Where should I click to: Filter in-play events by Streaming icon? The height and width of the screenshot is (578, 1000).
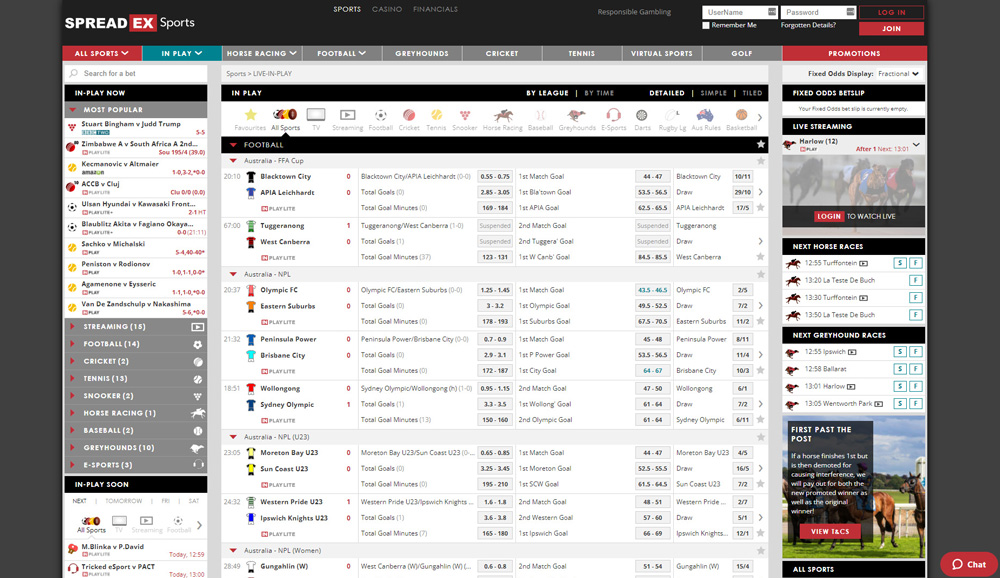(x=348, y=119)
